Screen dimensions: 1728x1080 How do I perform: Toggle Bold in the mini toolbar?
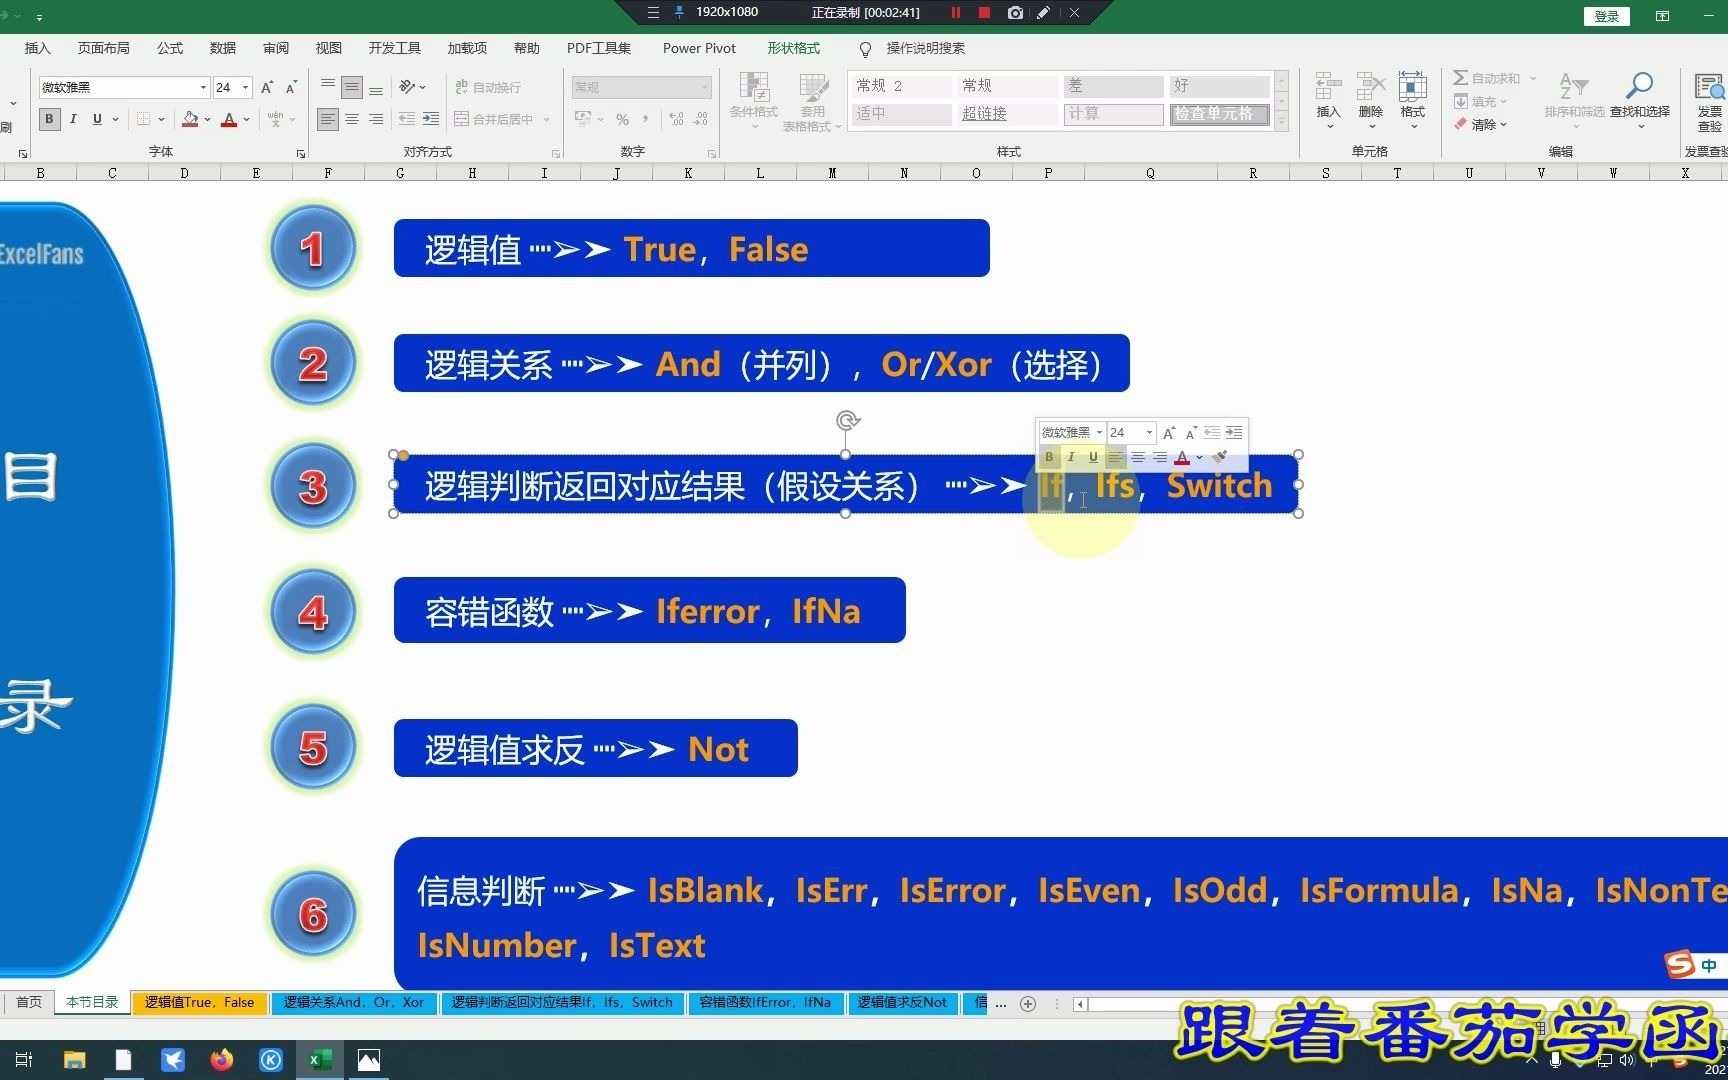click(x=1049, y=457)
